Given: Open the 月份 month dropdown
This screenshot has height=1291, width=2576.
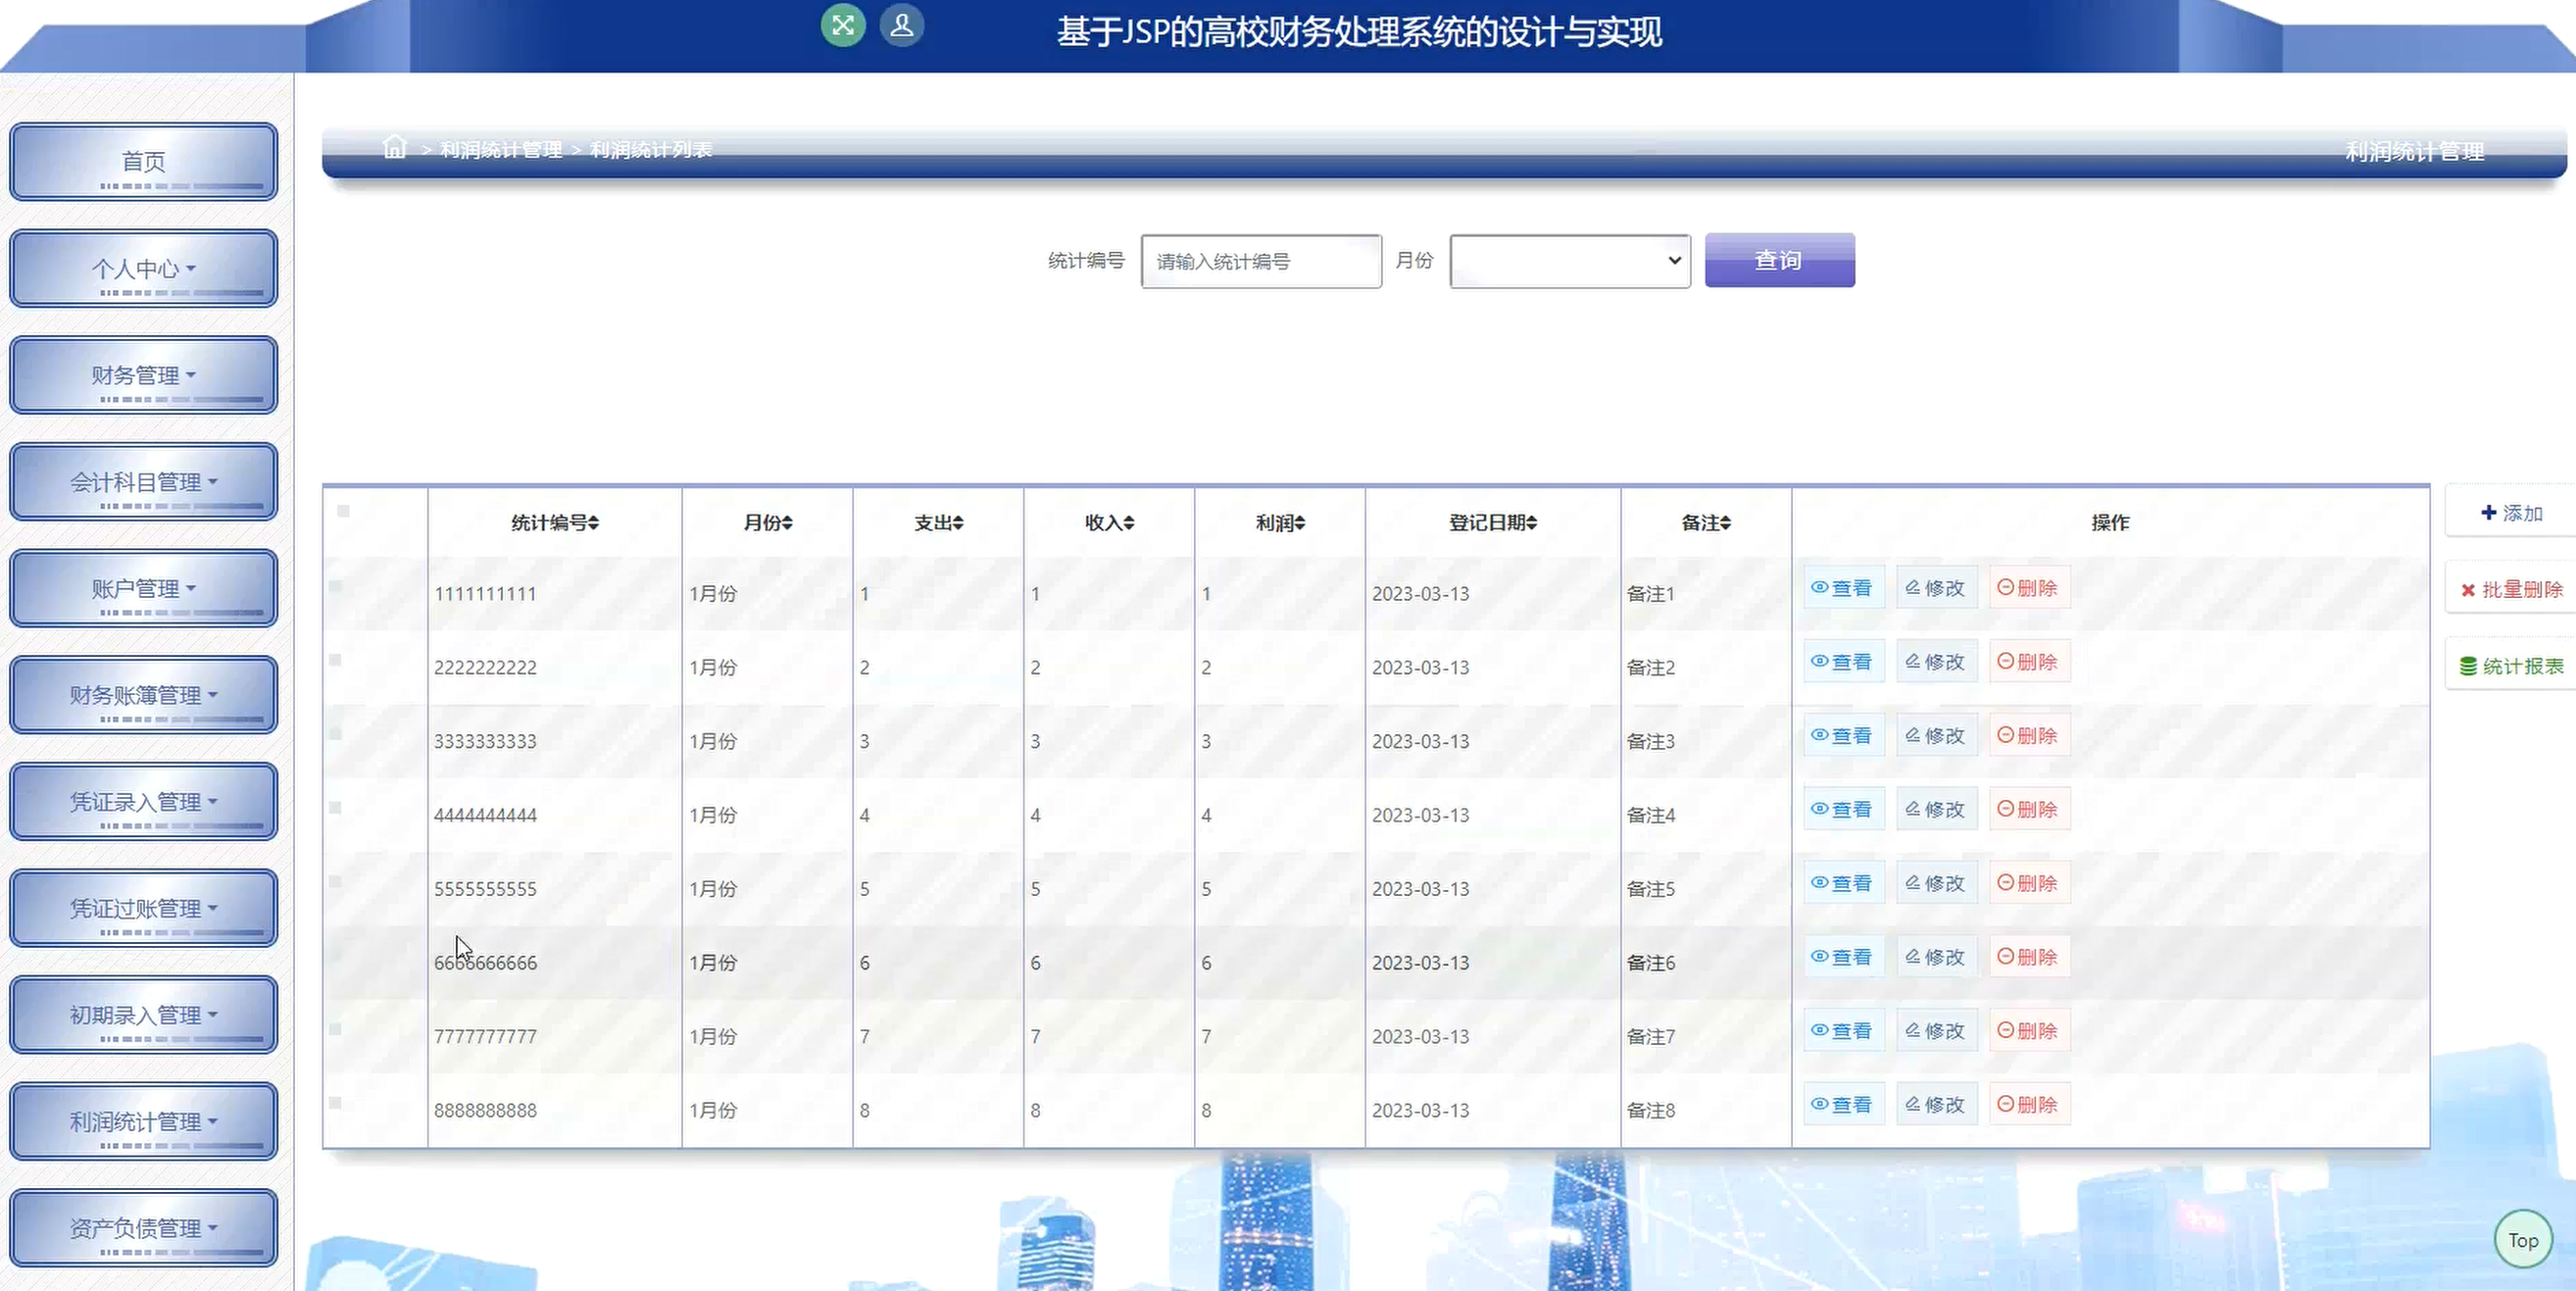Looking at the screenshot, I should click(x=1569, y=261).
